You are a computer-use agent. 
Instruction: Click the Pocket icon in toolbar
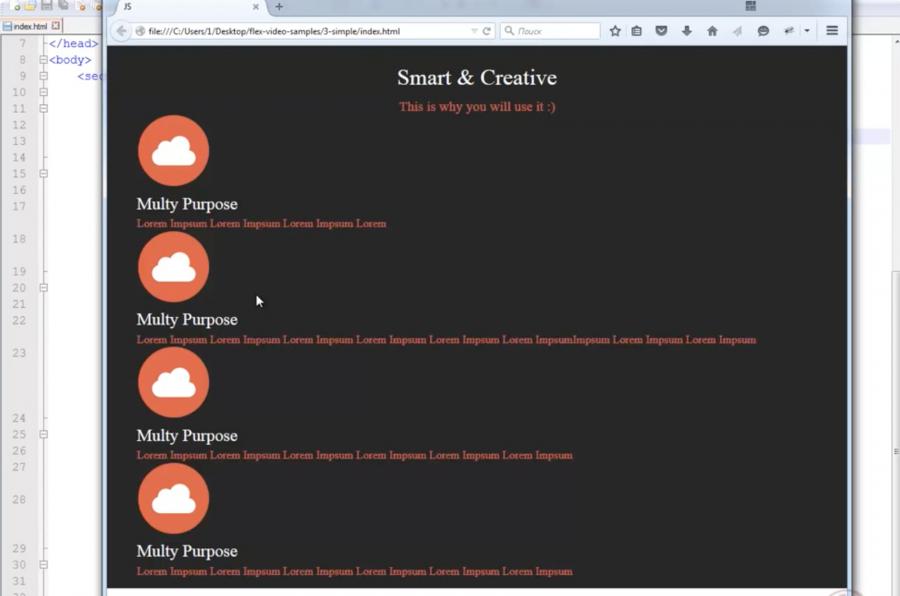[661, 31]
